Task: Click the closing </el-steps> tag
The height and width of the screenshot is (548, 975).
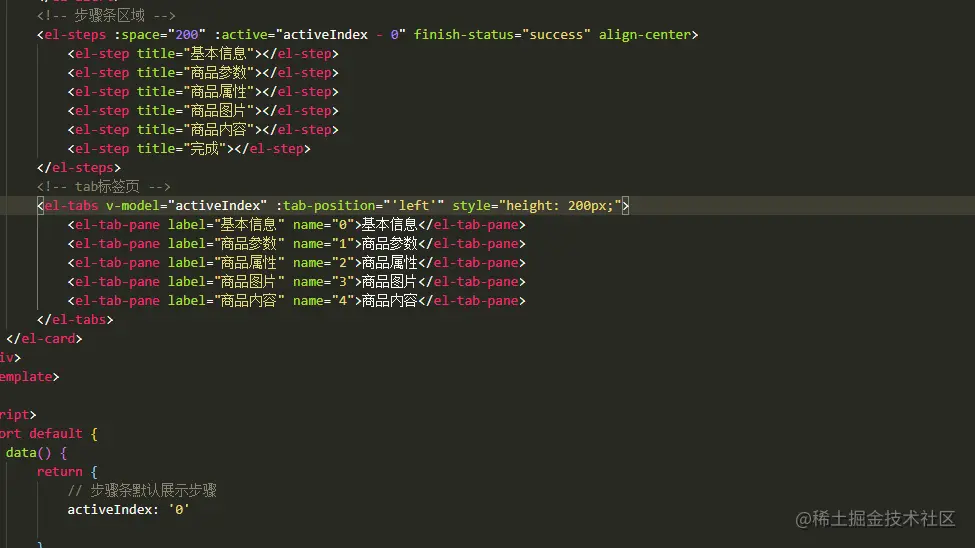Action: pyautogui.click(x=79, y=168)
